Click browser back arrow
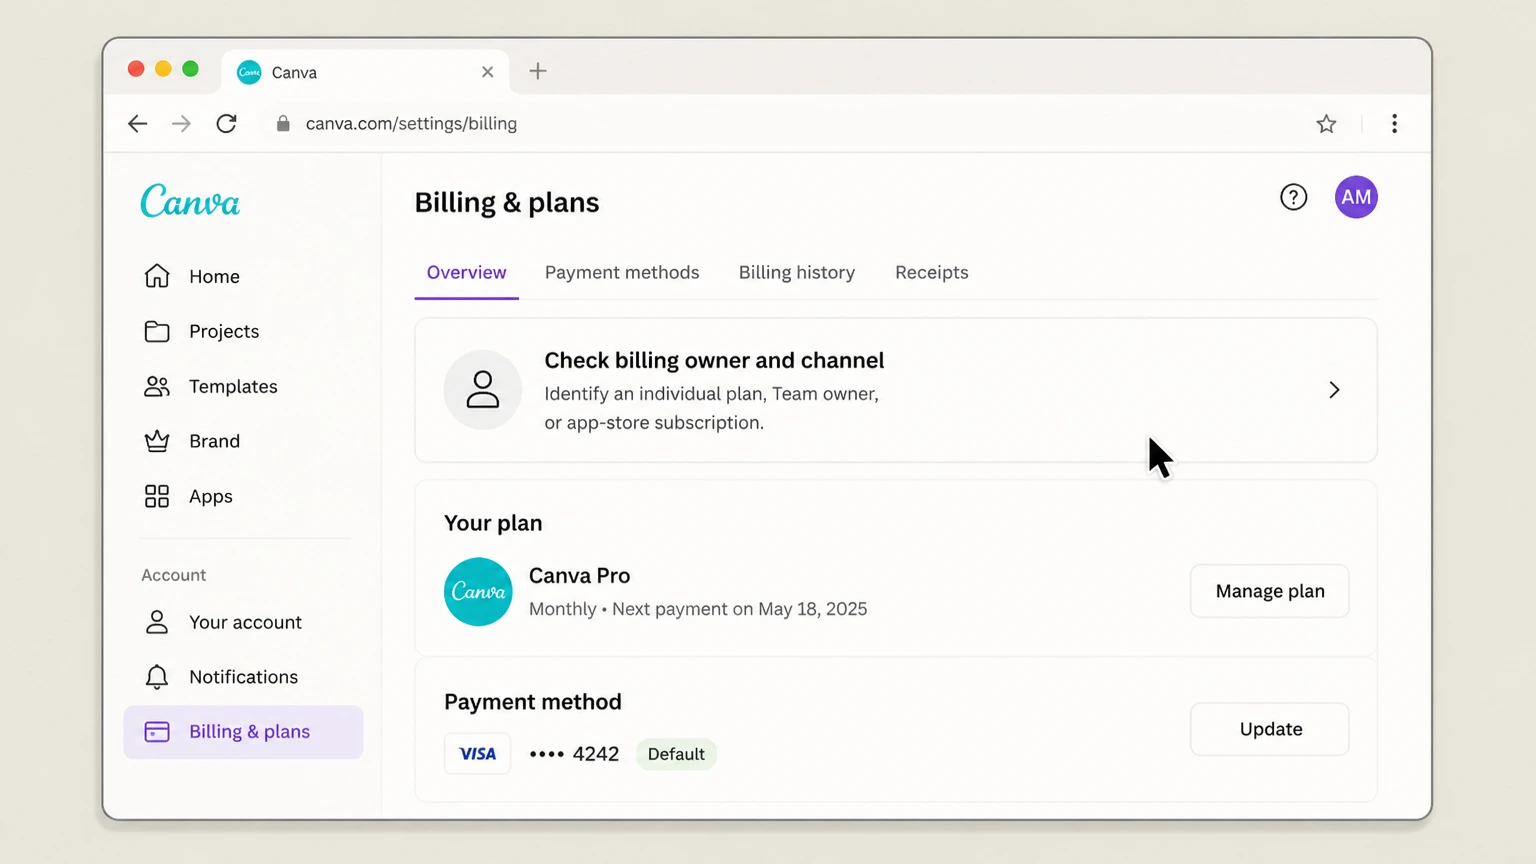 pos(138,123)
